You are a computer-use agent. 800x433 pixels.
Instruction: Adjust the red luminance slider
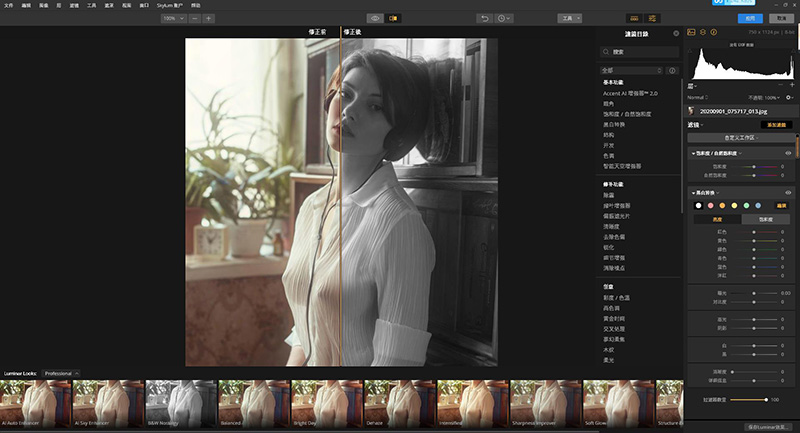(x=754, y=232)
